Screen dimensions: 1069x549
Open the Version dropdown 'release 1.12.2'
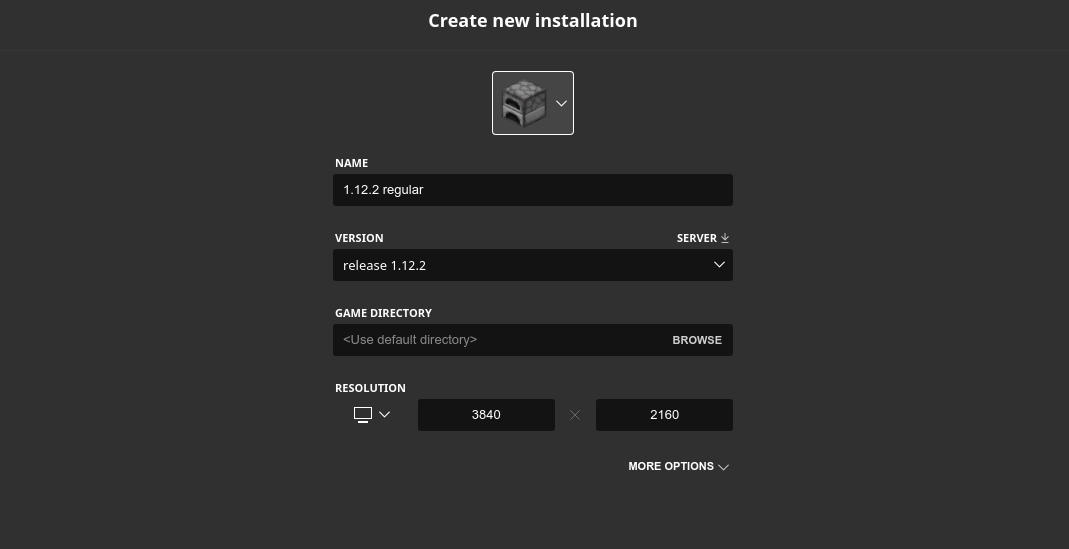(x=532, y=265)
